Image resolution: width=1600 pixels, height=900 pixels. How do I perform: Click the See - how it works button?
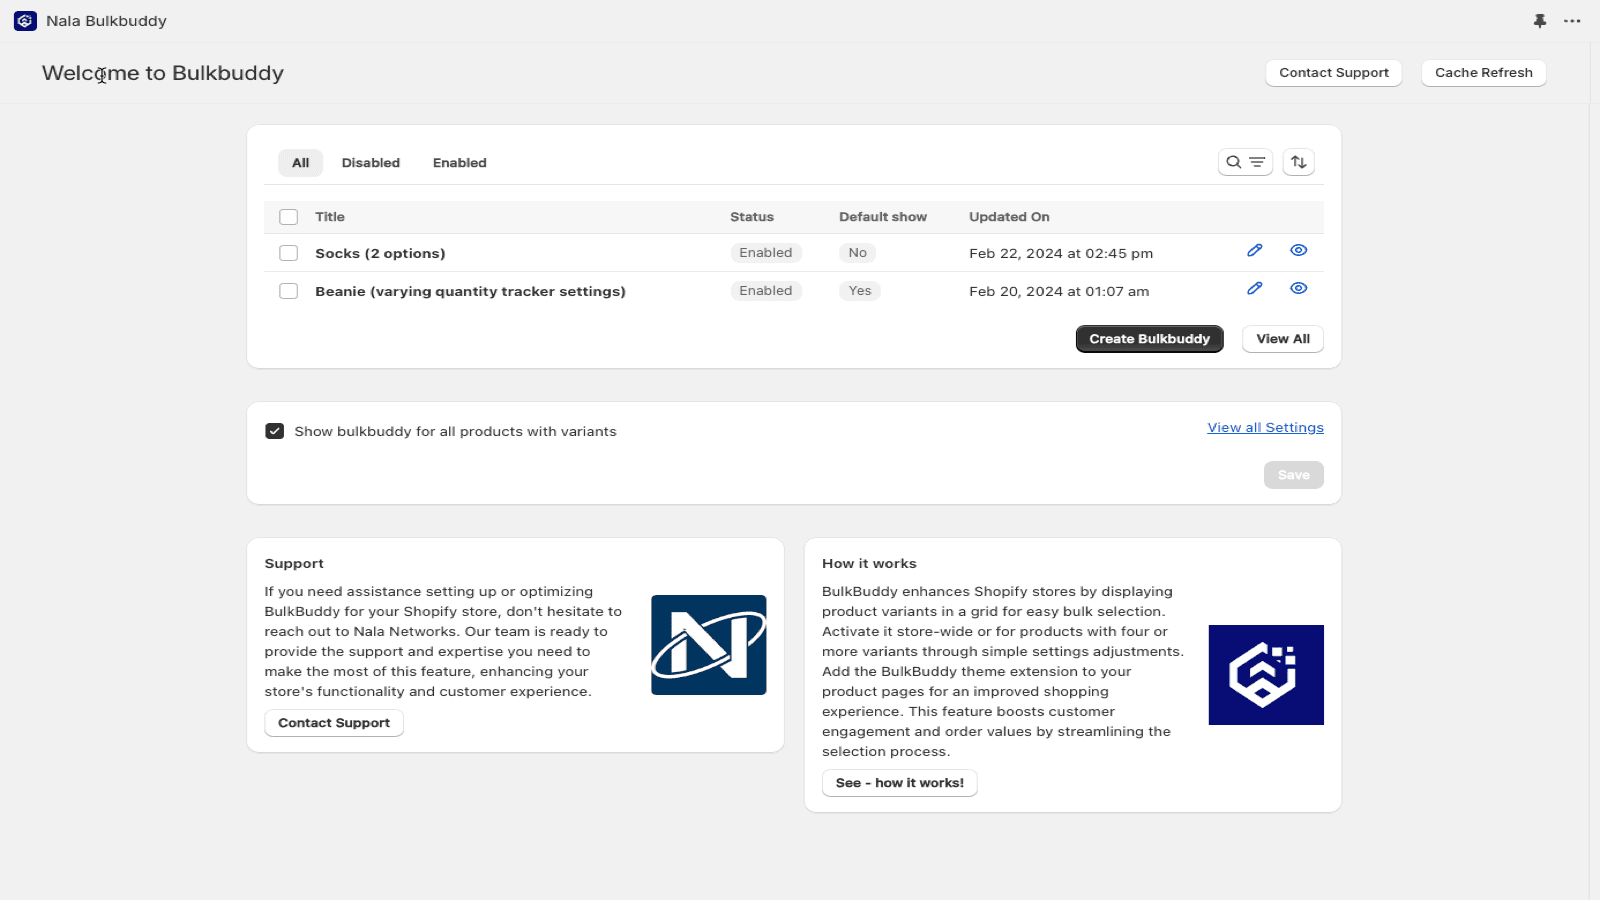[x=898, y=782]
